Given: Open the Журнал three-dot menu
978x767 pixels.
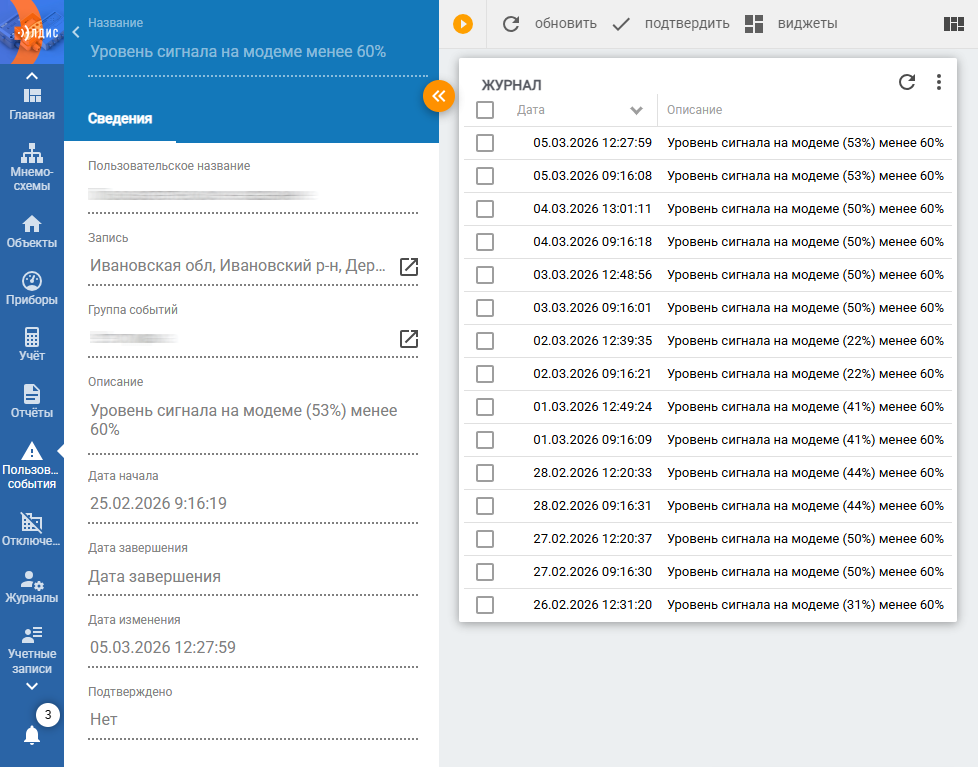Looking at the screenshot, I should pos(938,83).
